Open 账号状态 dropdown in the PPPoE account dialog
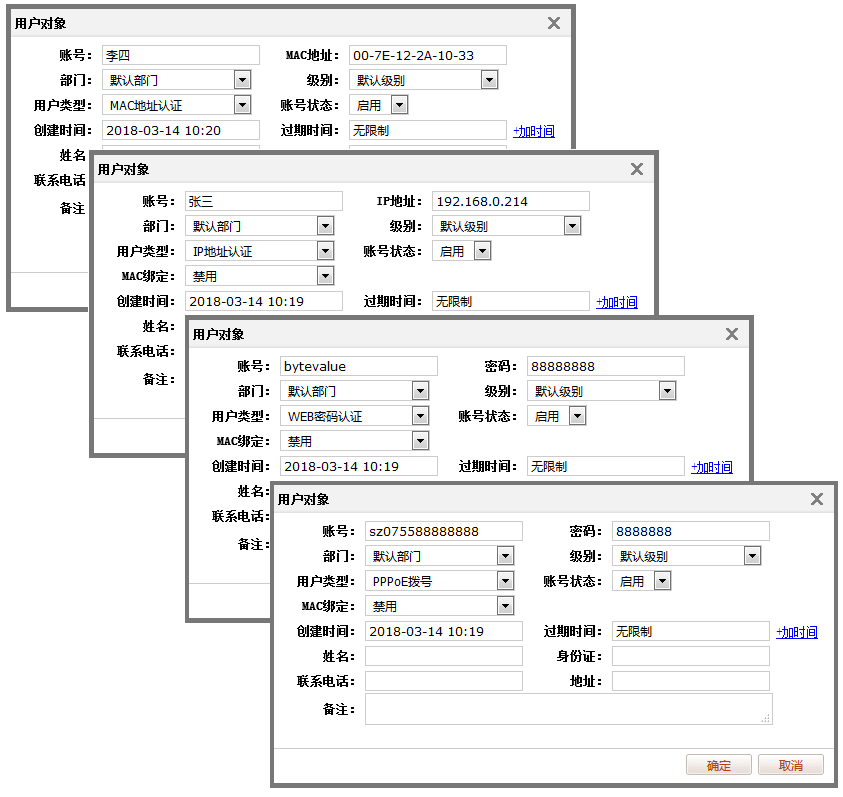Viewport: 843px width, 797px height. 662,581
